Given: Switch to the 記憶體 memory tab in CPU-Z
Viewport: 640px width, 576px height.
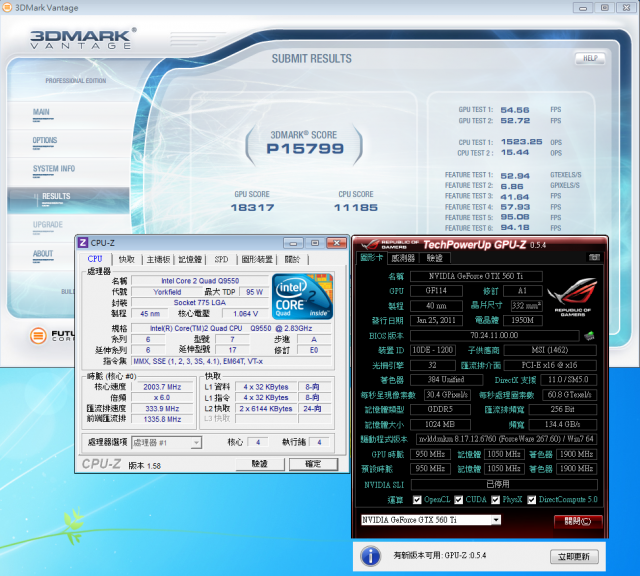Looking at the screenshot, I should 190,259.
